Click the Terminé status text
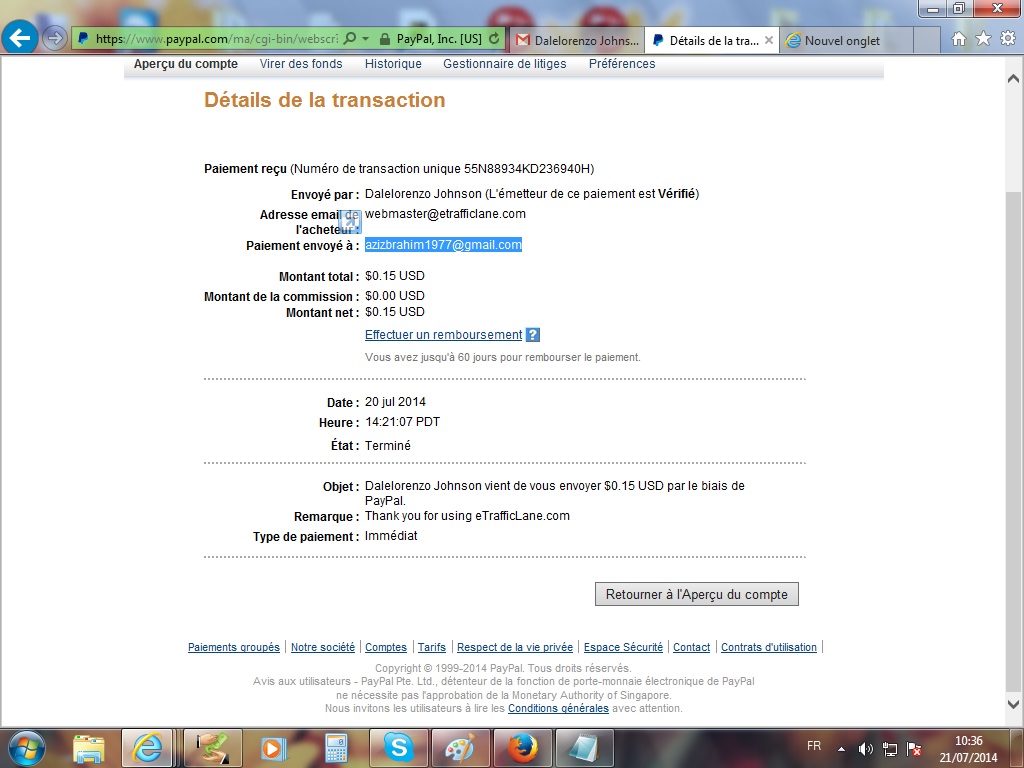The image size is (1024, 768). pyautogui.click(x=388, y=446)
